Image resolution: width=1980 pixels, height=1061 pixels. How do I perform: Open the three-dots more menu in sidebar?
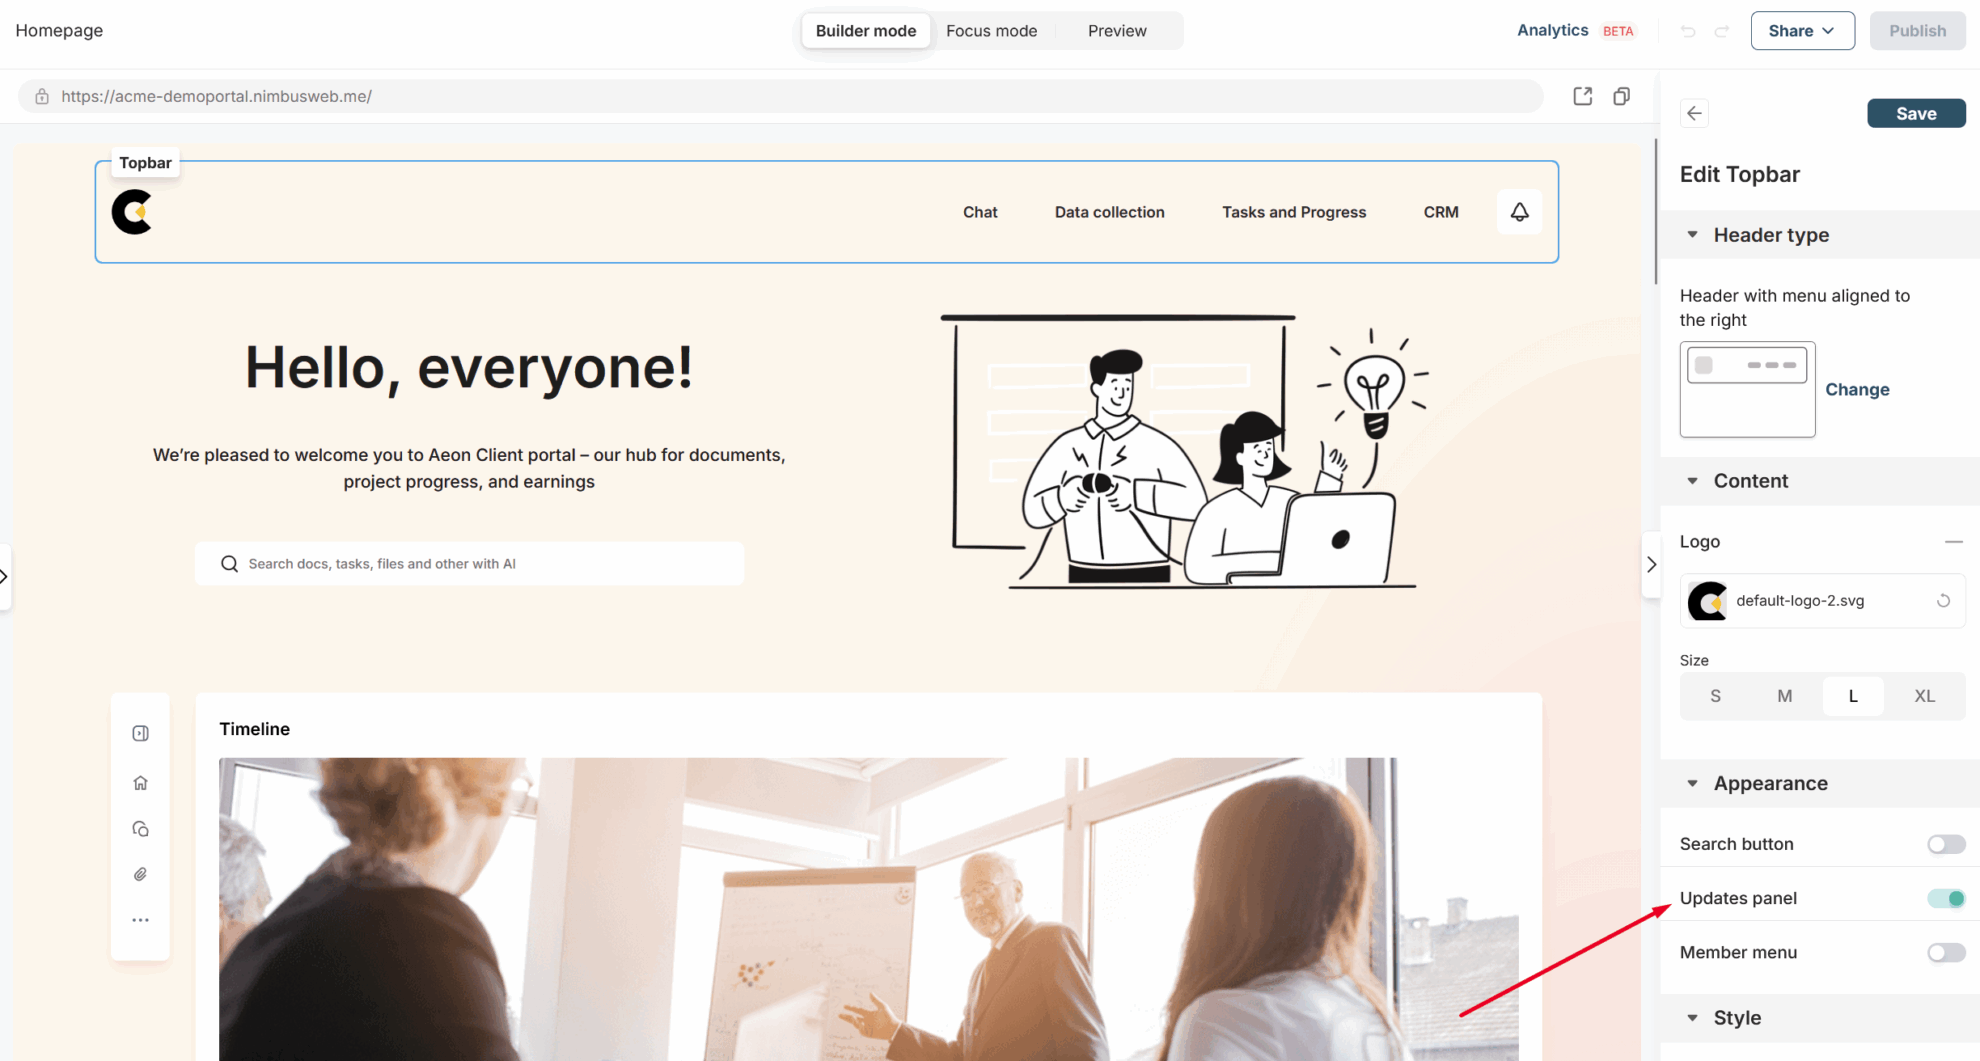tap(140, 920)
